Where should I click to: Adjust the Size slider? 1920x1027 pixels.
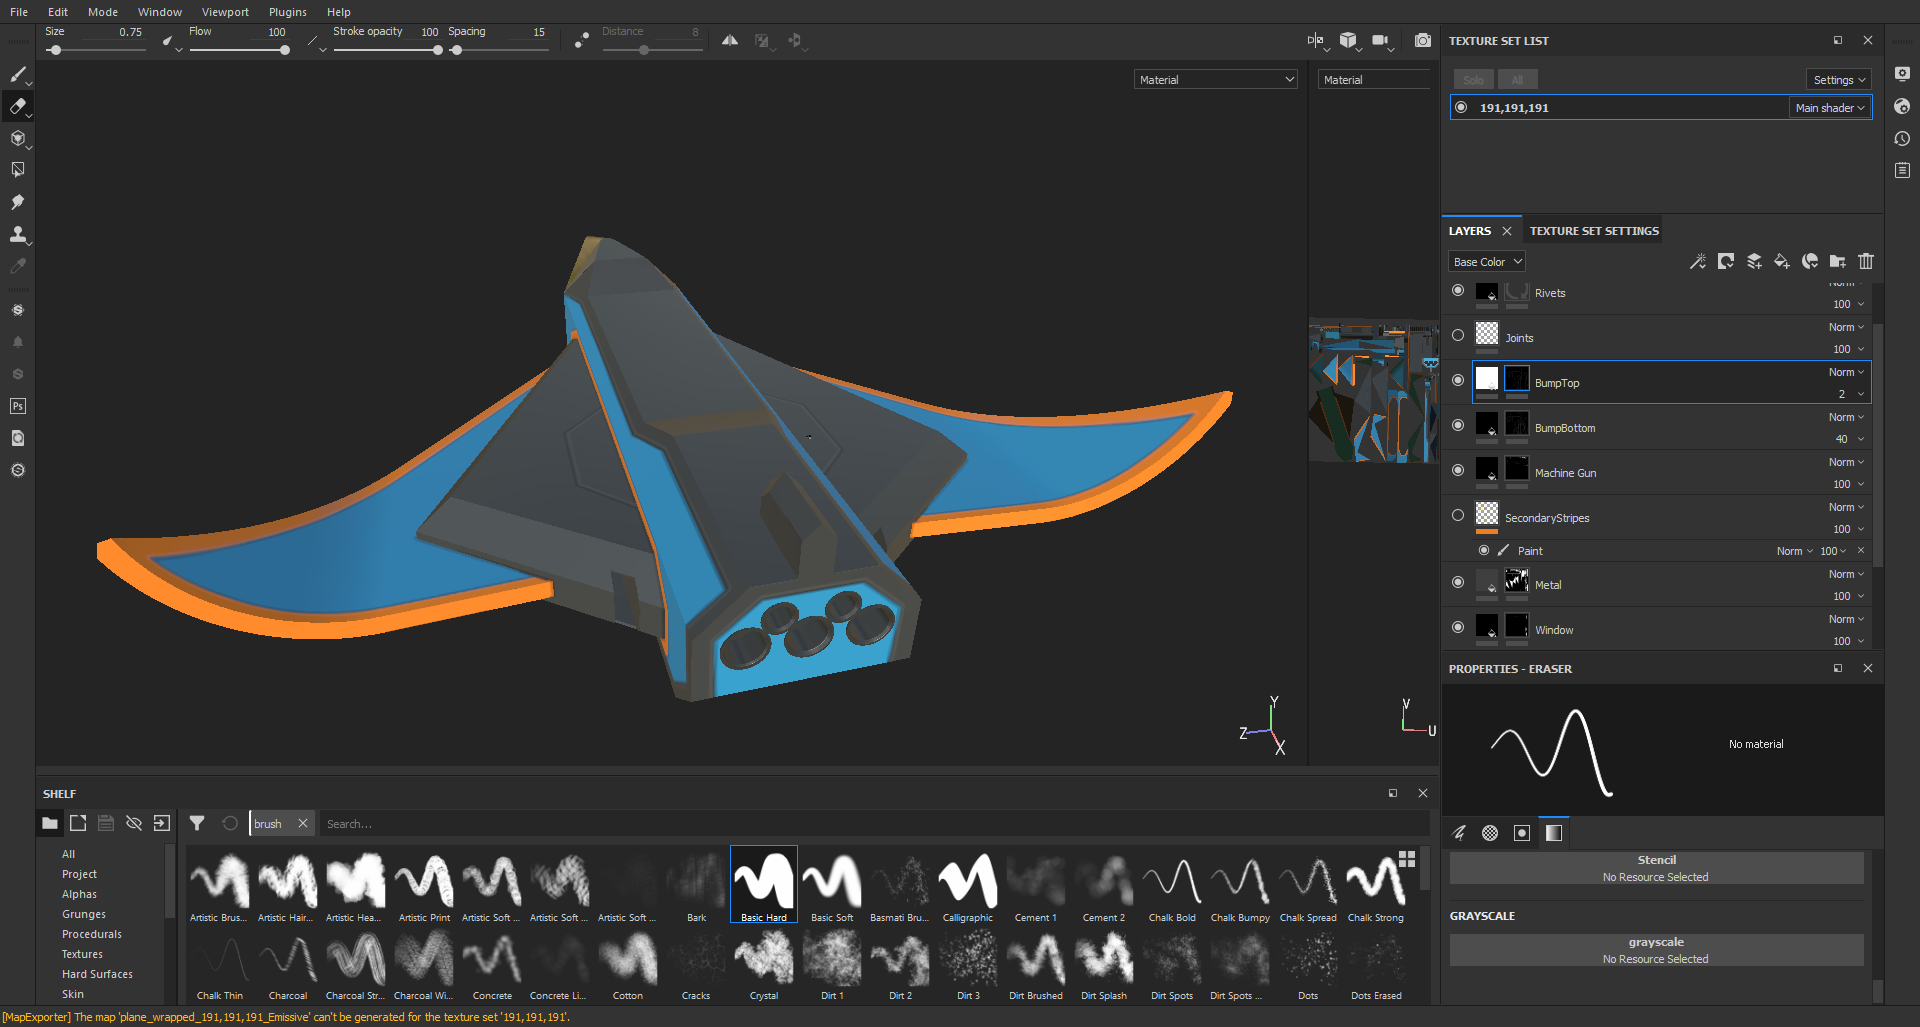(x=95, y=50)
